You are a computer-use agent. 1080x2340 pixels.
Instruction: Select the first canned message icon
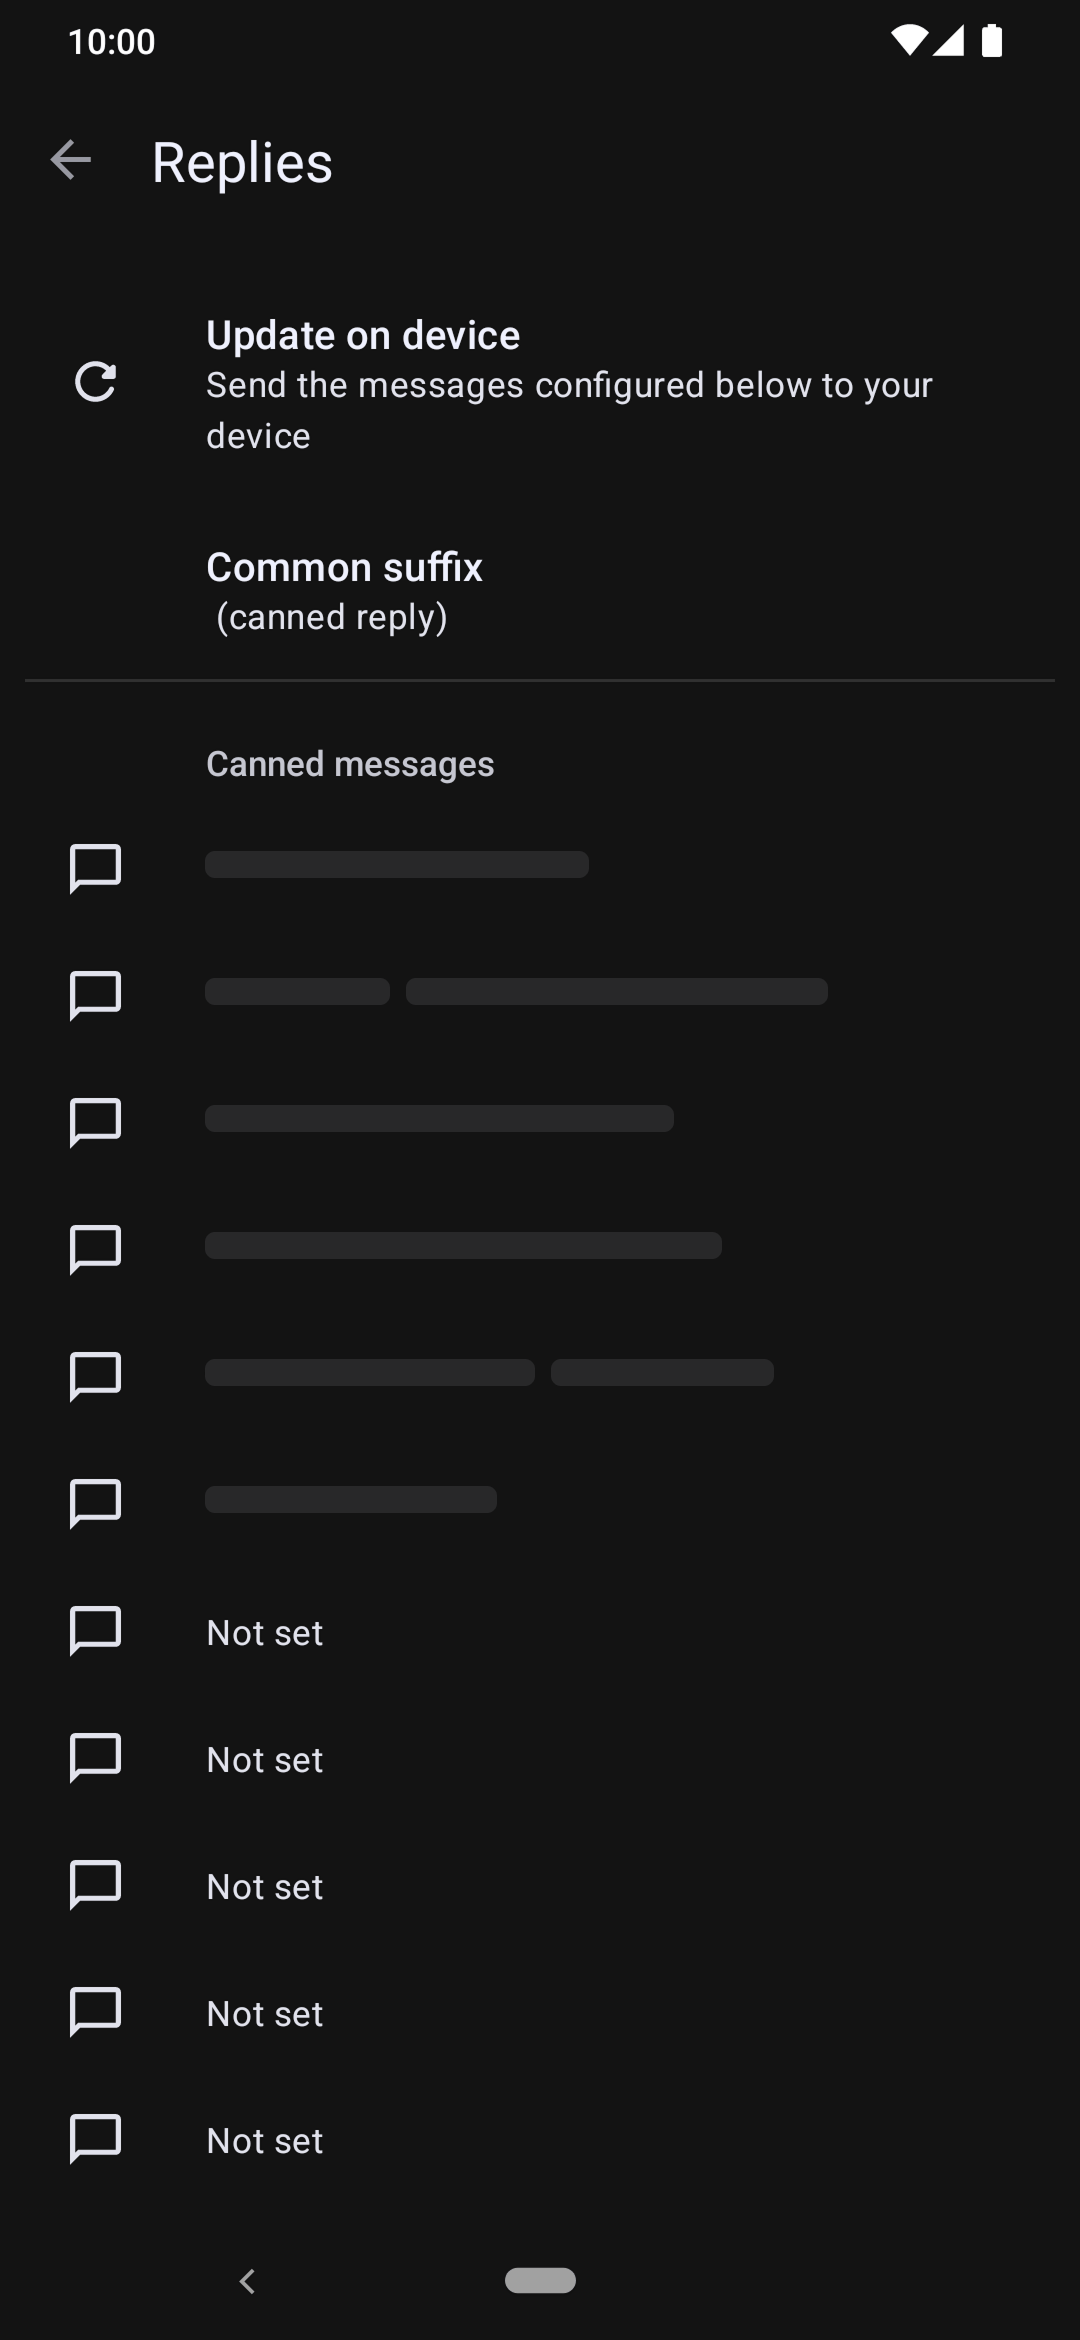point(95,867)
